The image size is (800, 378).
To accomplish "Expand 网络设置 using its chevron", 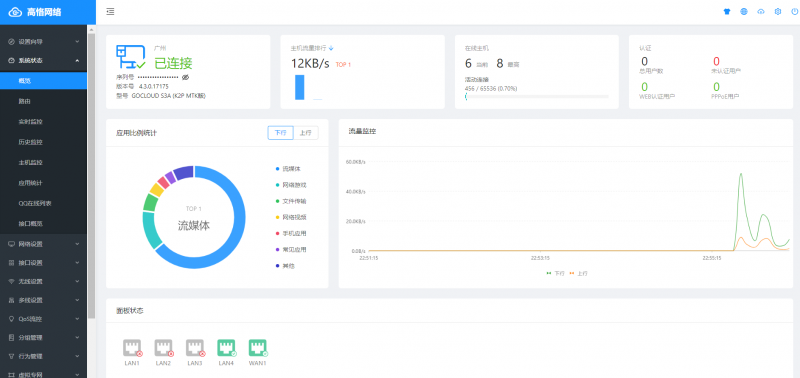I will (x=77, y=244).
